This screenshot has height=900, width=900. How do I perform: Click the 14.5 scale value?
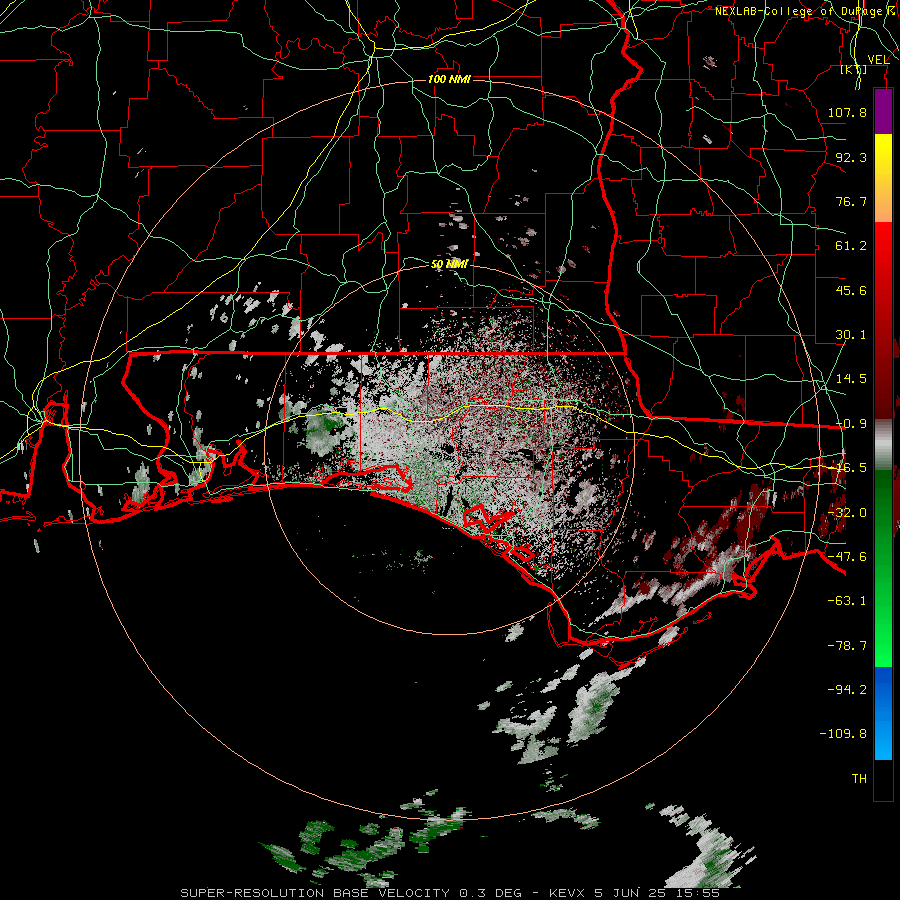[851, 379]
